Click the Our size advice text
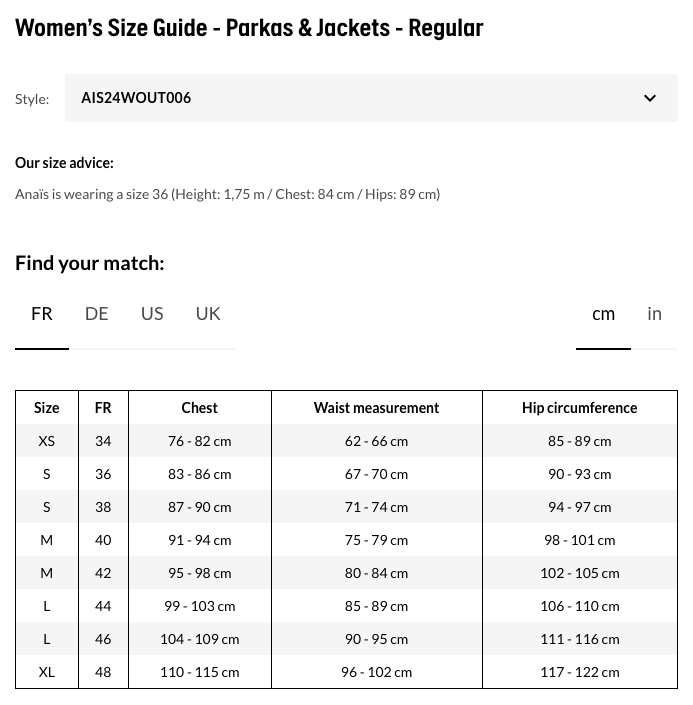The image size is (693, 705). [x=64, y=163]
